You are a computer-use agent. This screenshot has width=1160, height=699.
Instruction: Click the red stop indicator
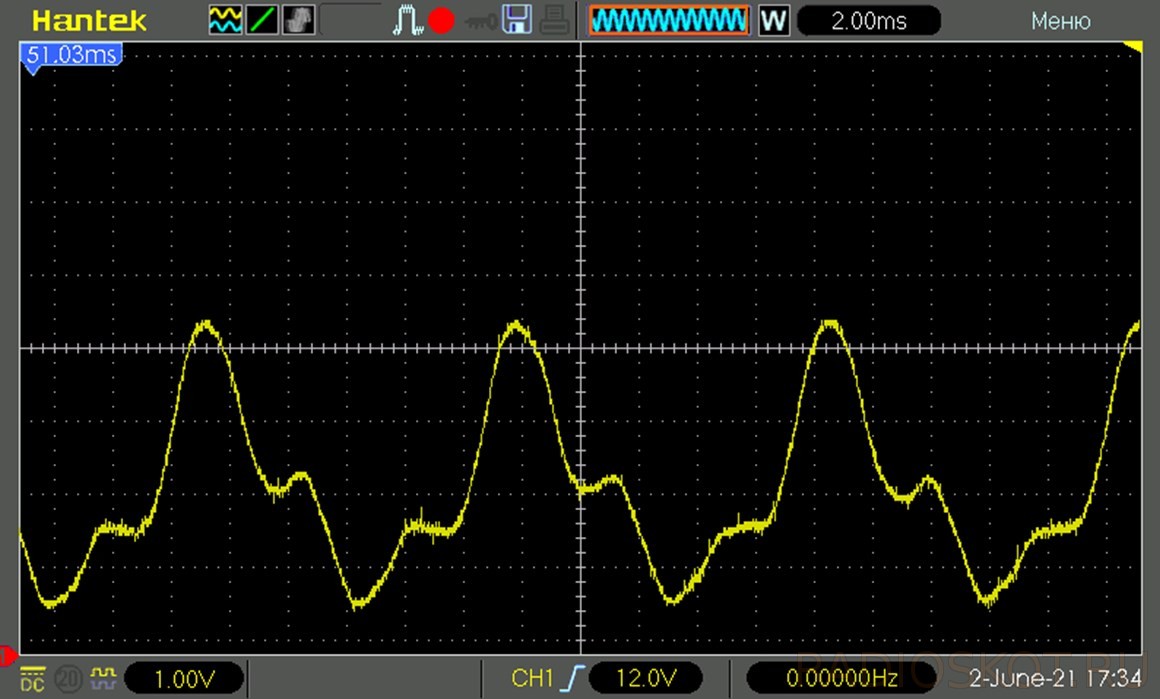441,20
